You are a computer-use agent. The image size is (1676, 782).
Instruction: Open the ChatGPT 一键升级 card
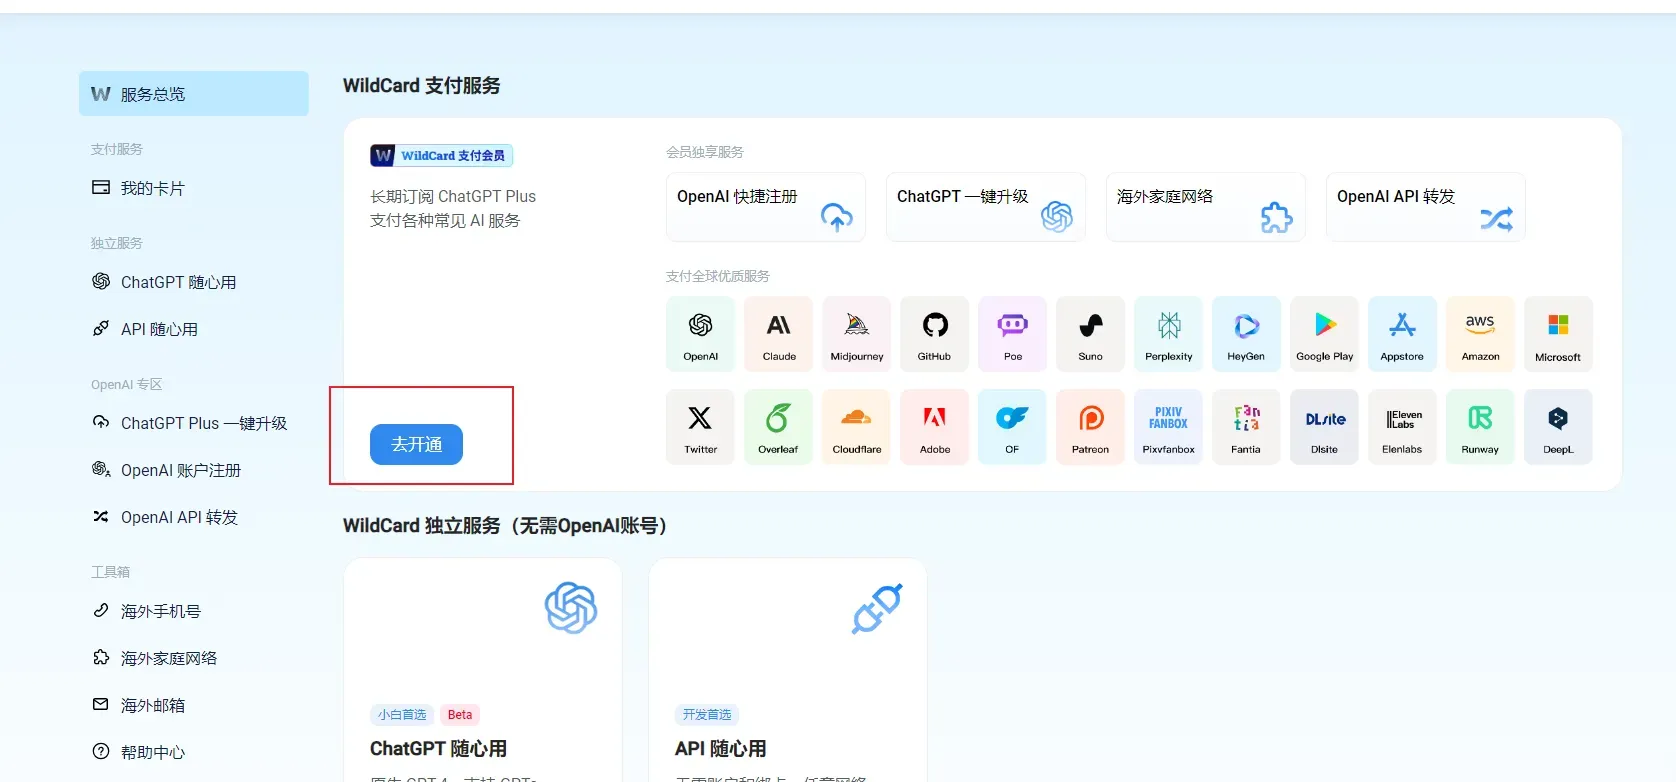click(x=986, y=207)
